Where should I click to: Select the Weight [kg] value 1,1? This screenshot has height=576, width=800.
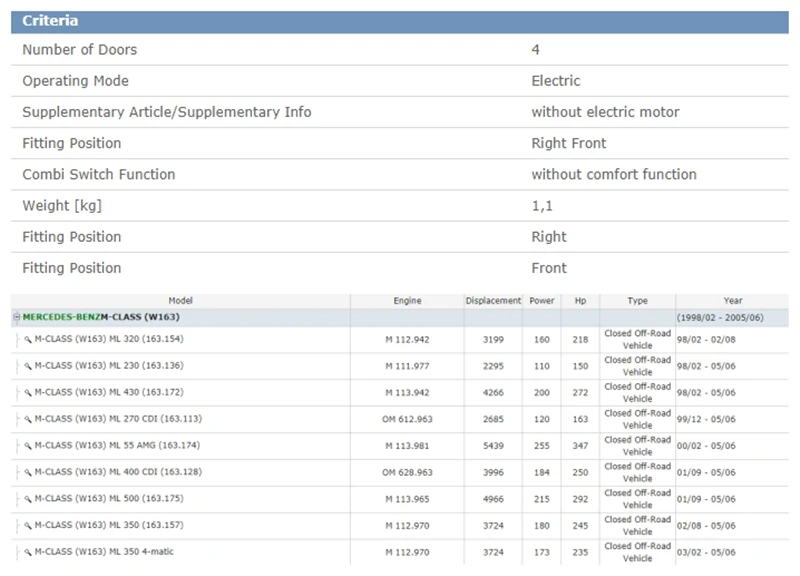pos(542,206)
